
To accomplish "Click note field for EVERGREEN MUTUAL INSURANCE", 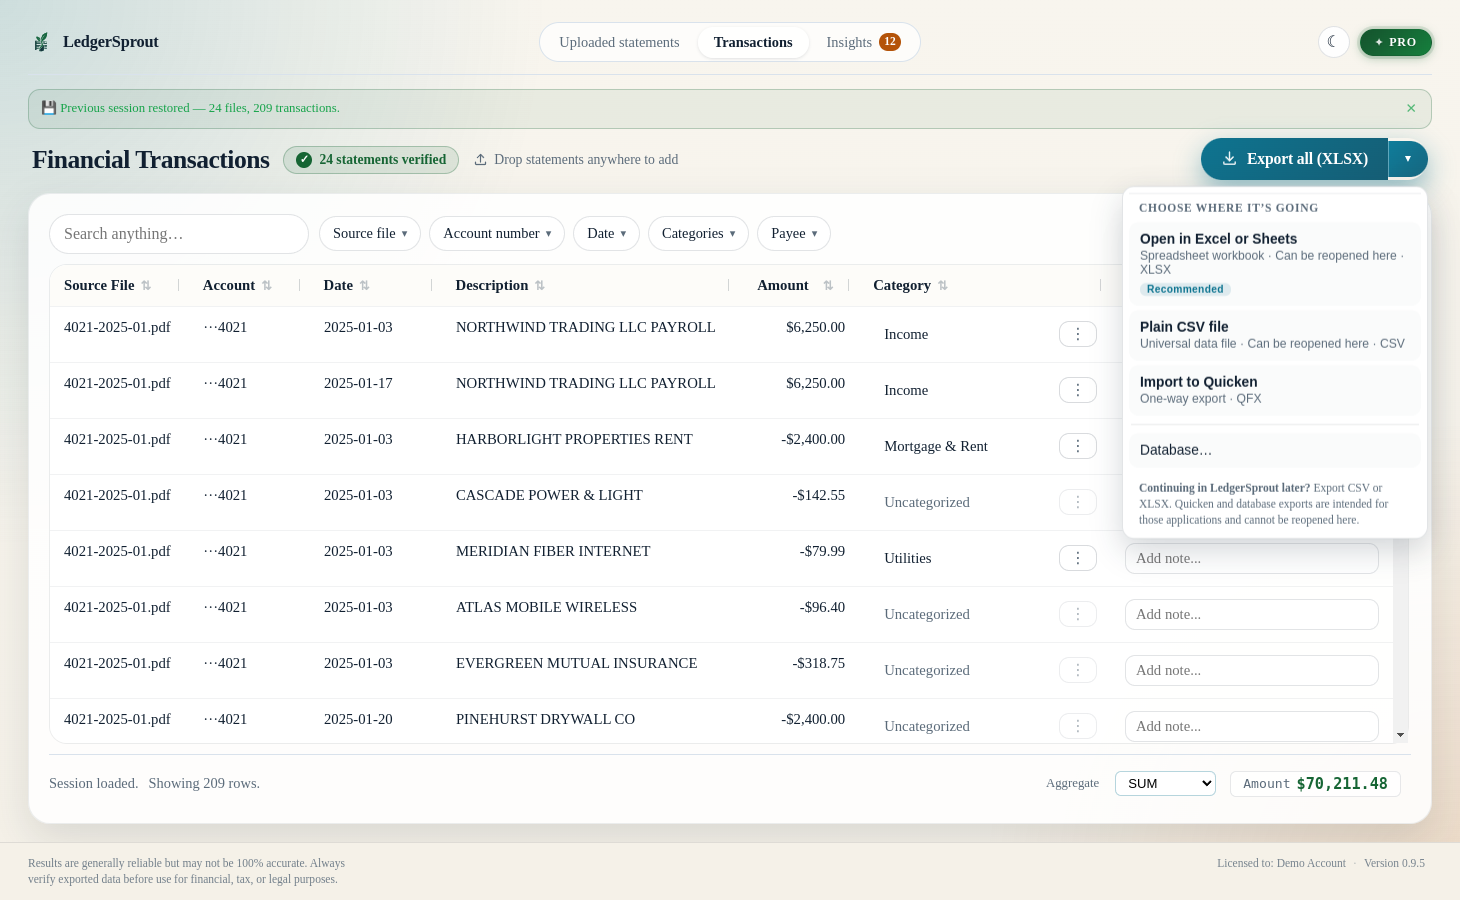I will coord(1252,671).
